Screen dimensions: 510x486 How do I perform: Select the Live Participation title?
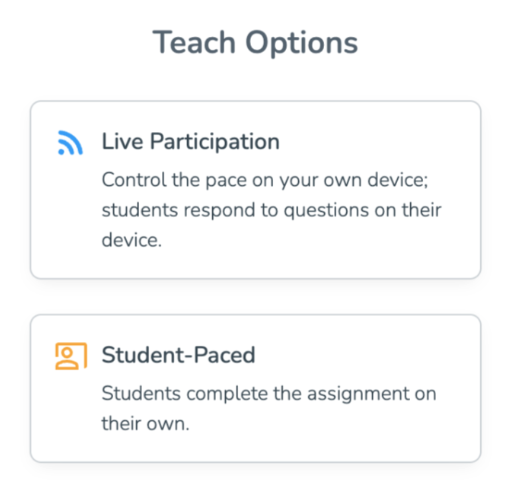click(x=190, y=142)
